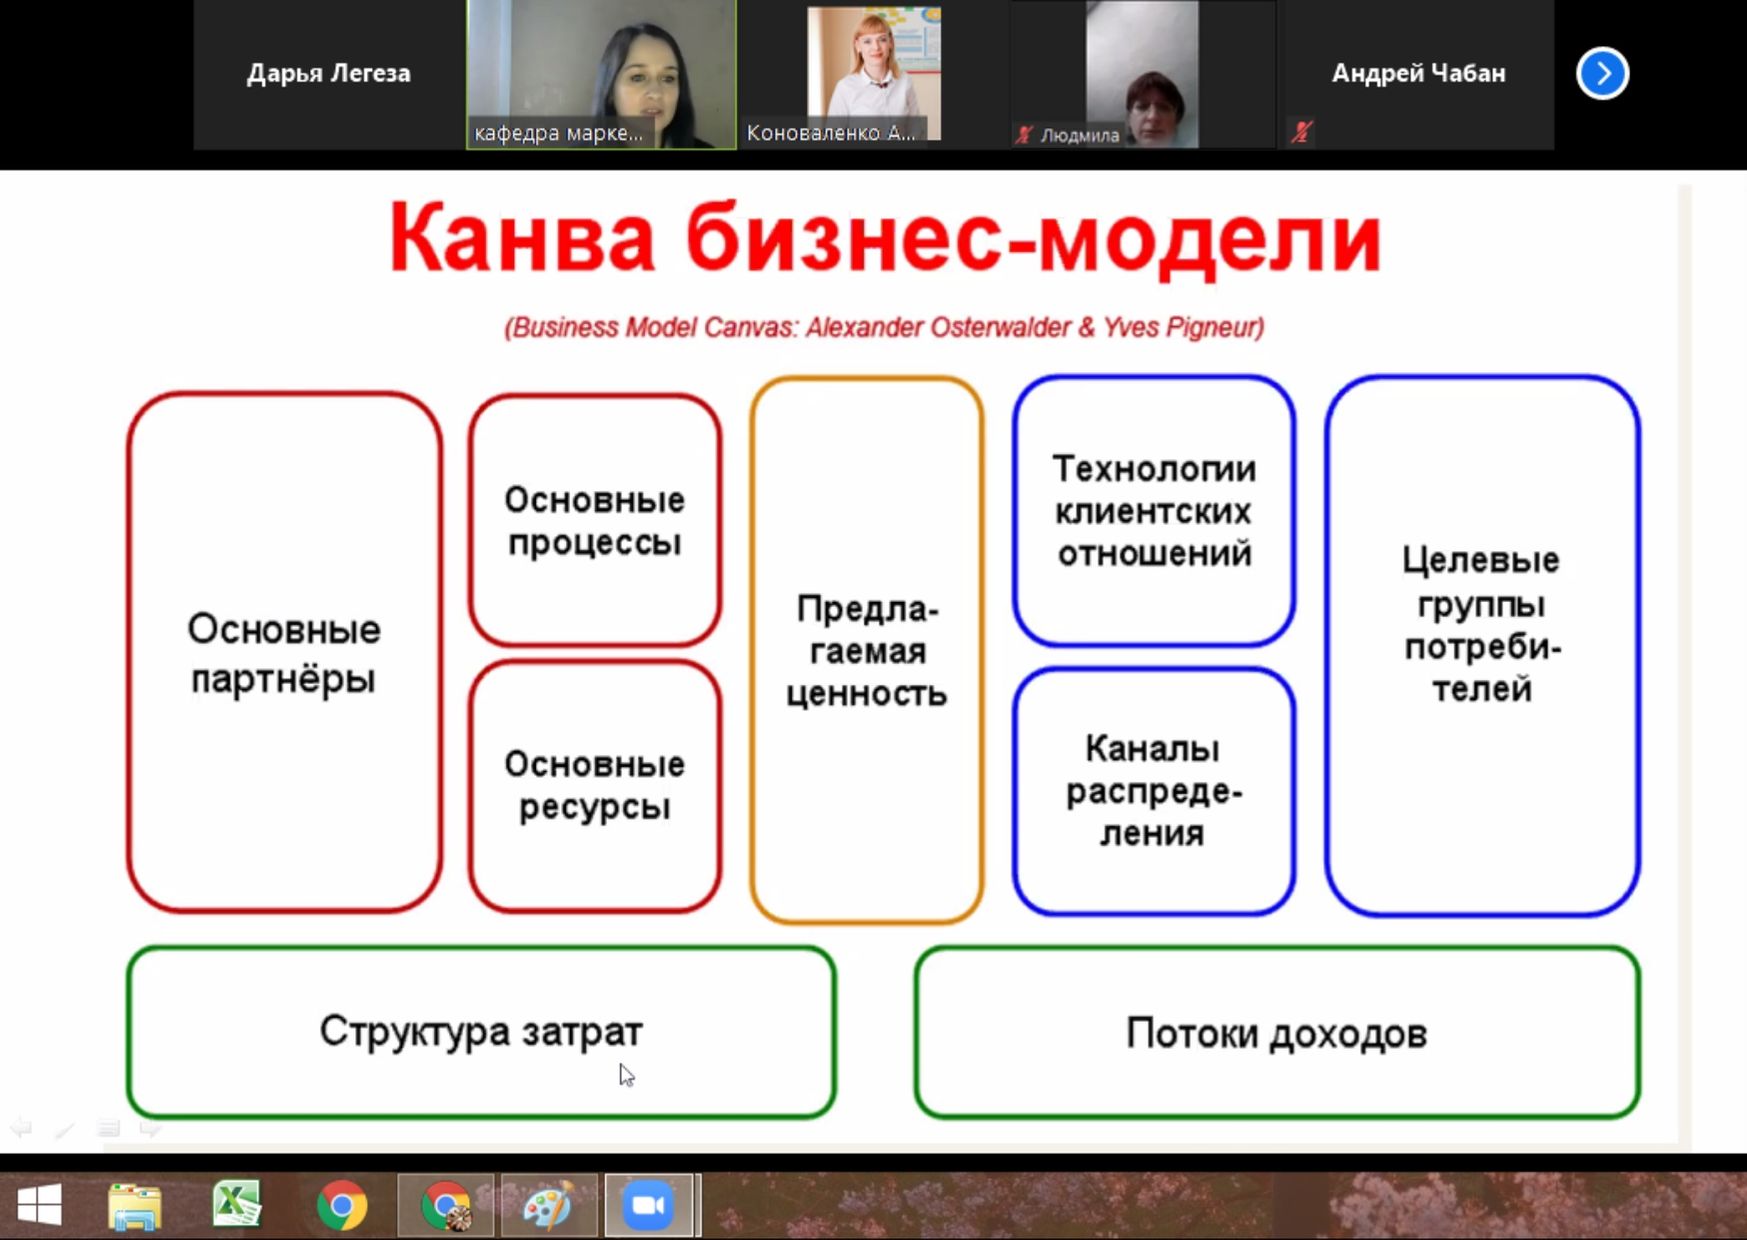Image resolution: width=1747 pixels, height=1240 pixels.
Task: Click the 'Основные ресурсы' box
Action: point(595,786)
